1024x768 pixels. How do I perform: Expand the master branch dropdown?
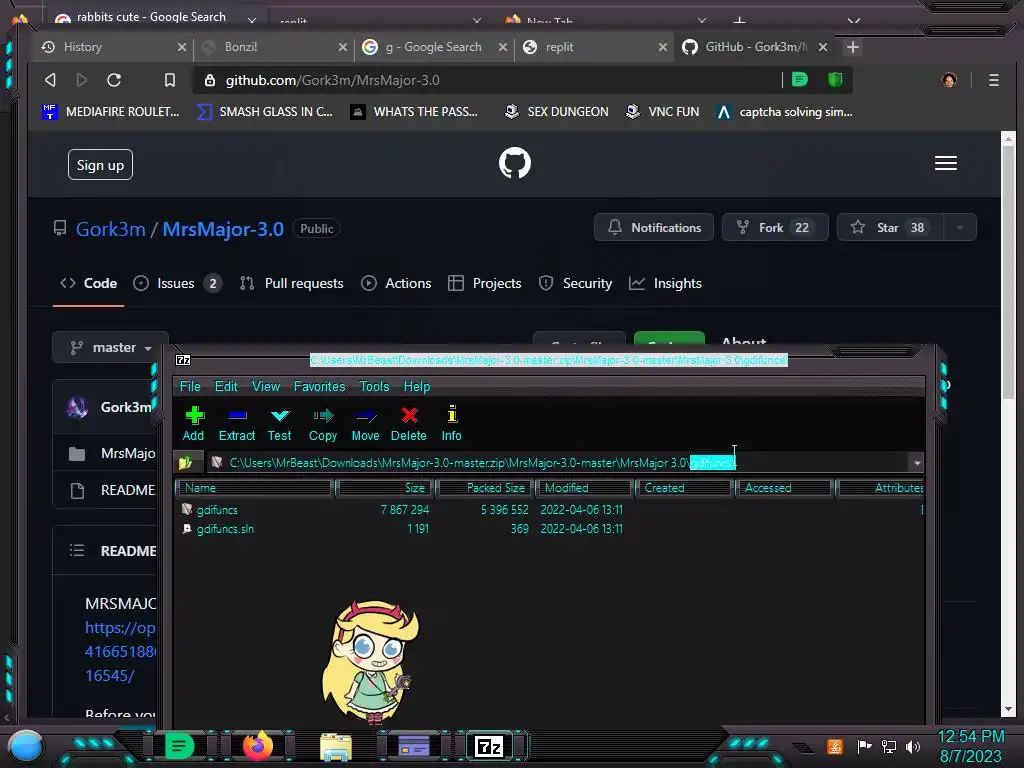(110, 347)
